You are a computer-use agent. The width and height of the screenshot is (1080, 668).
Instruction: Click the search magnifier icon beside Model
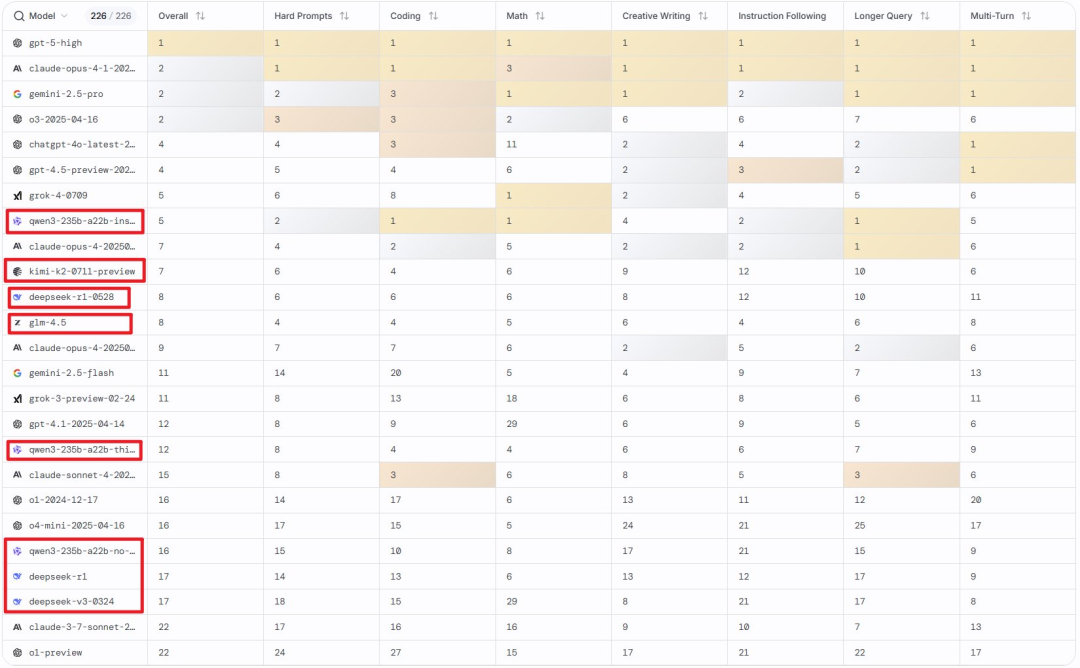(x=19, y=16)
